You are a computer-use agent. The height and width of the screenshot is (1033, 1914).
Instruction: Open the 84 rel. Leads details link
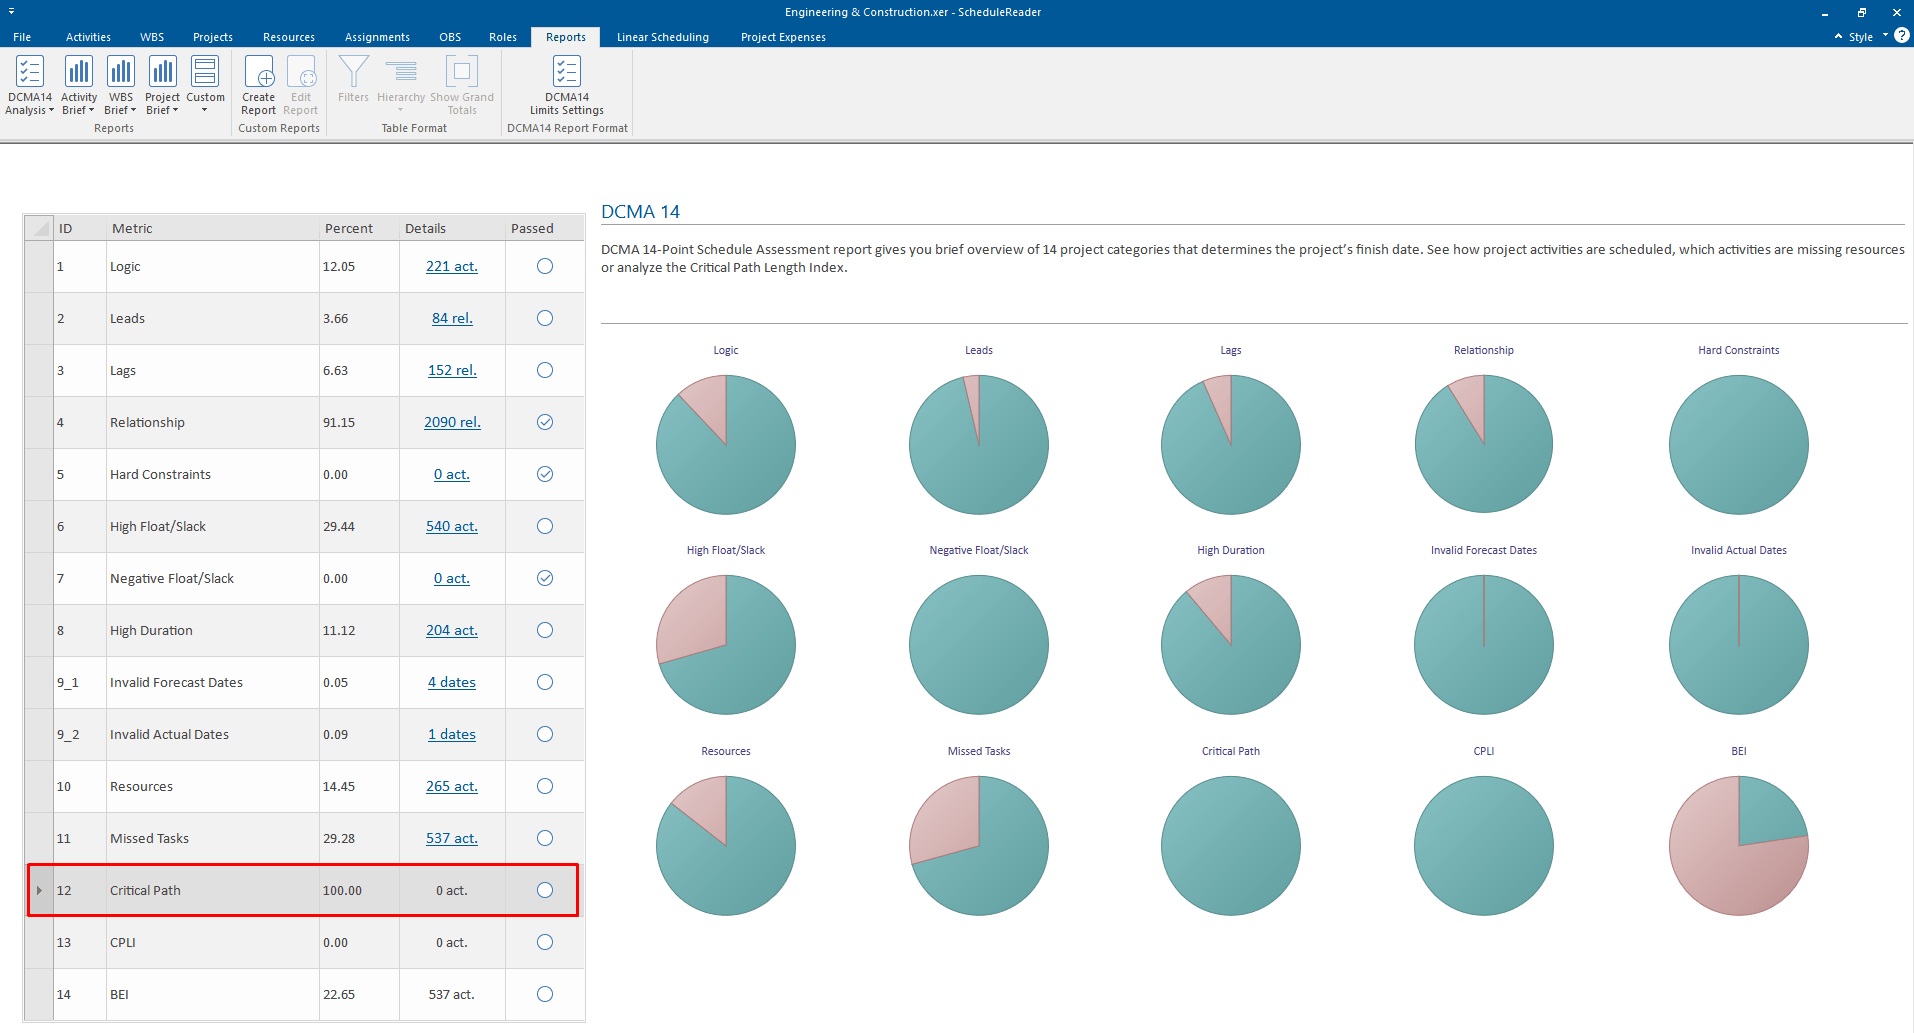coord(452,318)
